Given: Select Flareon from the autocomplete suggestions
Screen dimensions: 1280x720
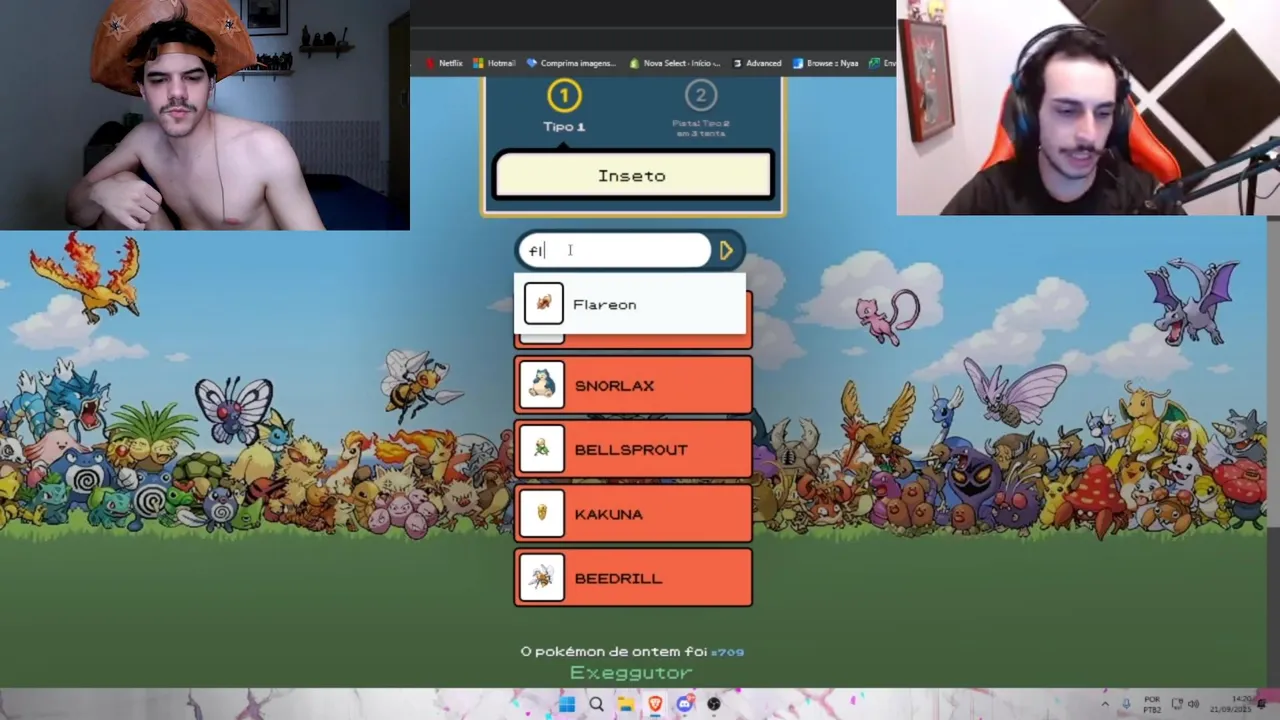Looking at the screenshot, I should tap(630, 304).
